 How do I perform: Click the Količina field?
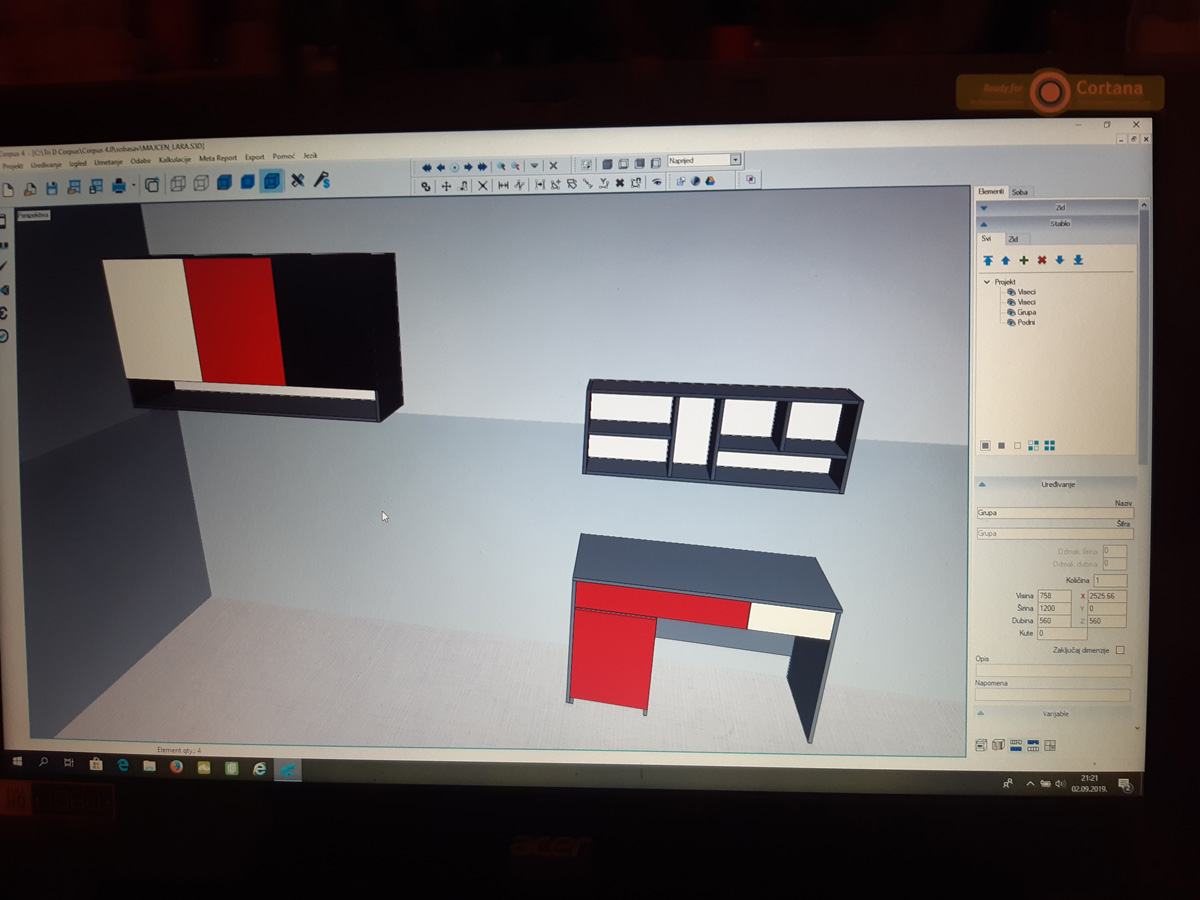[1110, 580]
